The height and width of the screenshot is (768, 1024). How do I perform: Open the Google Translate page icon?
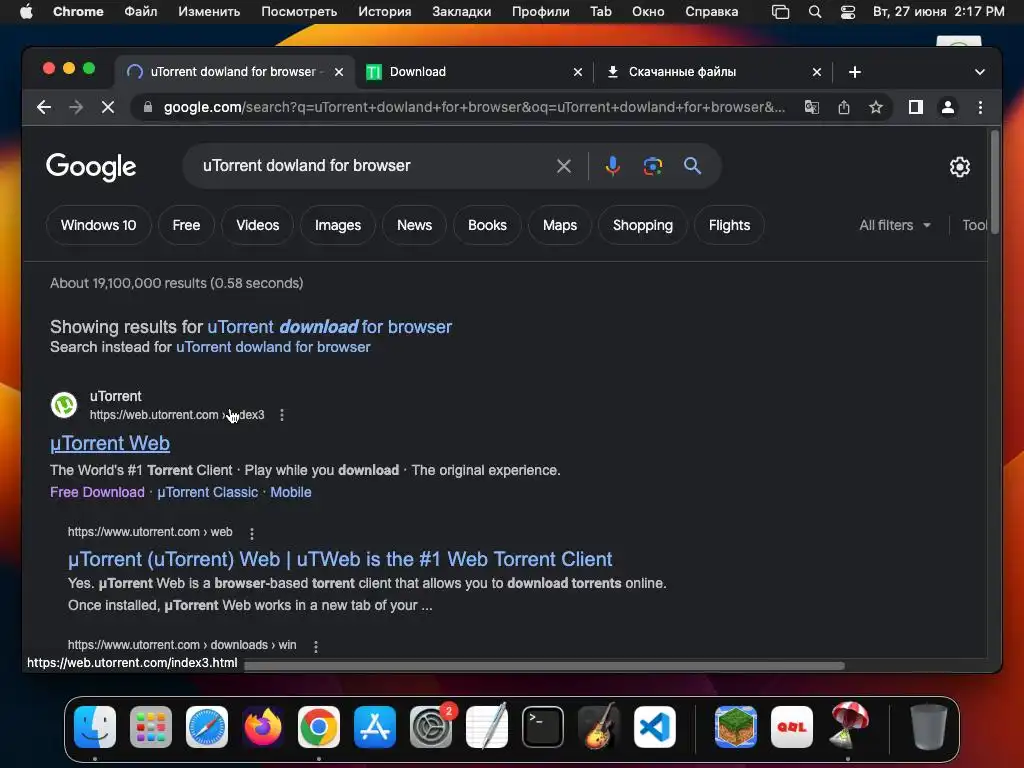[811, 107]
